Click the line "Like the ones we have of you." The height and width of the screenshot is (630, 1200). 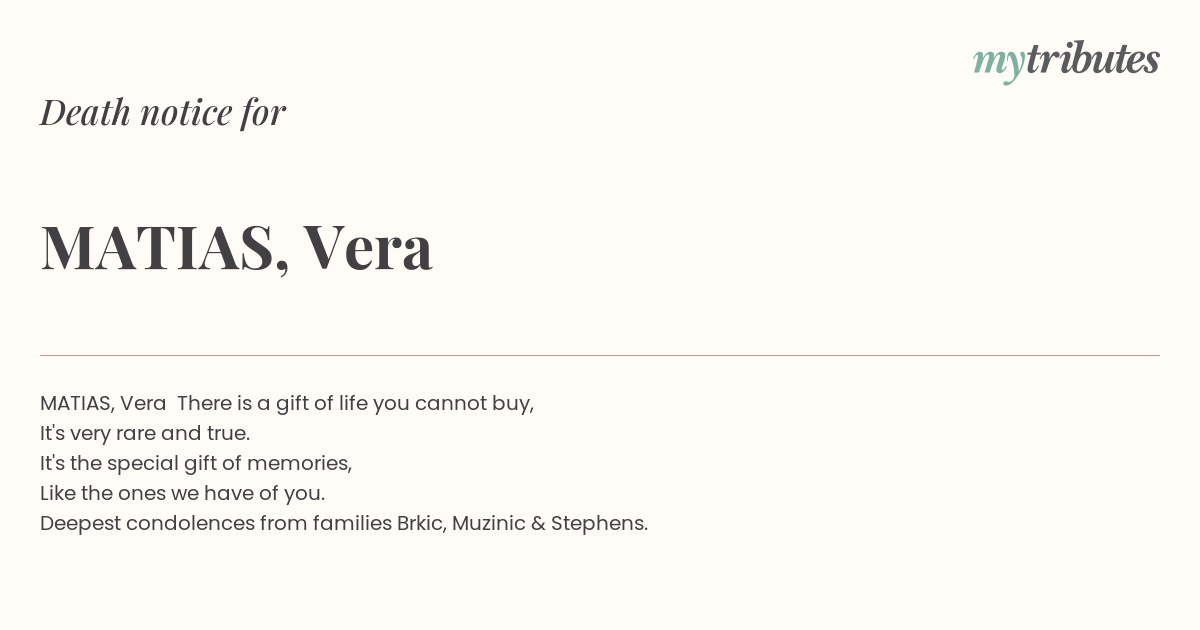[x=182, y=493]
